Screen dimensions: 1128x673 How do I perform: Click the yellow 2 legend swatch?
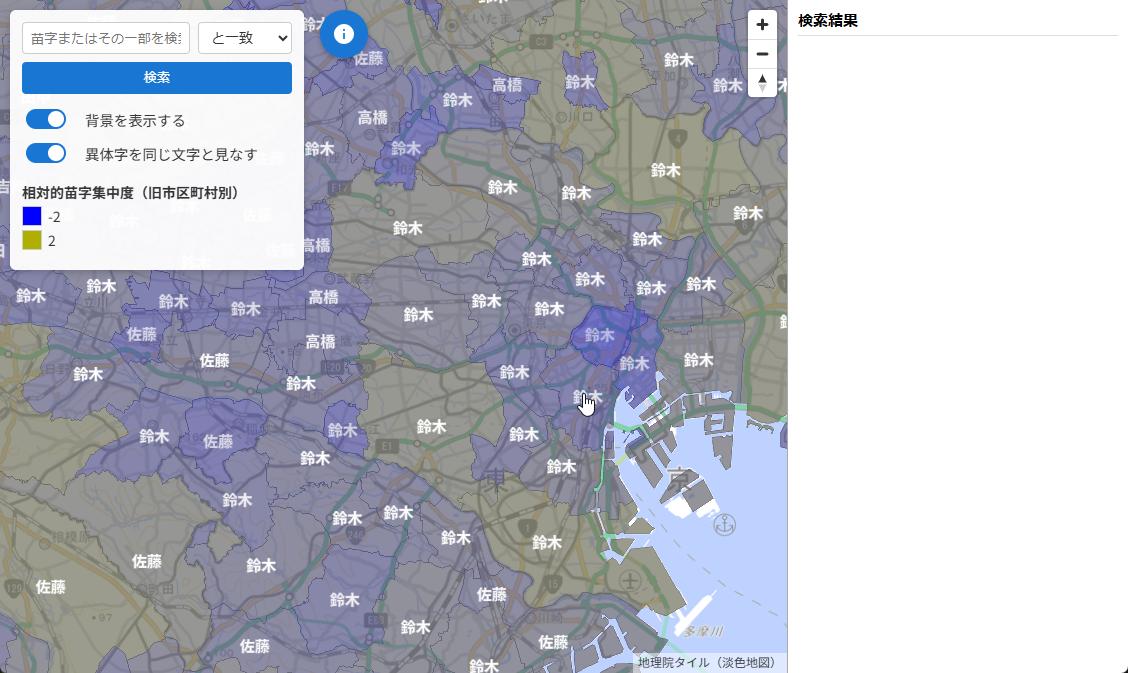(x=32, y=240)
